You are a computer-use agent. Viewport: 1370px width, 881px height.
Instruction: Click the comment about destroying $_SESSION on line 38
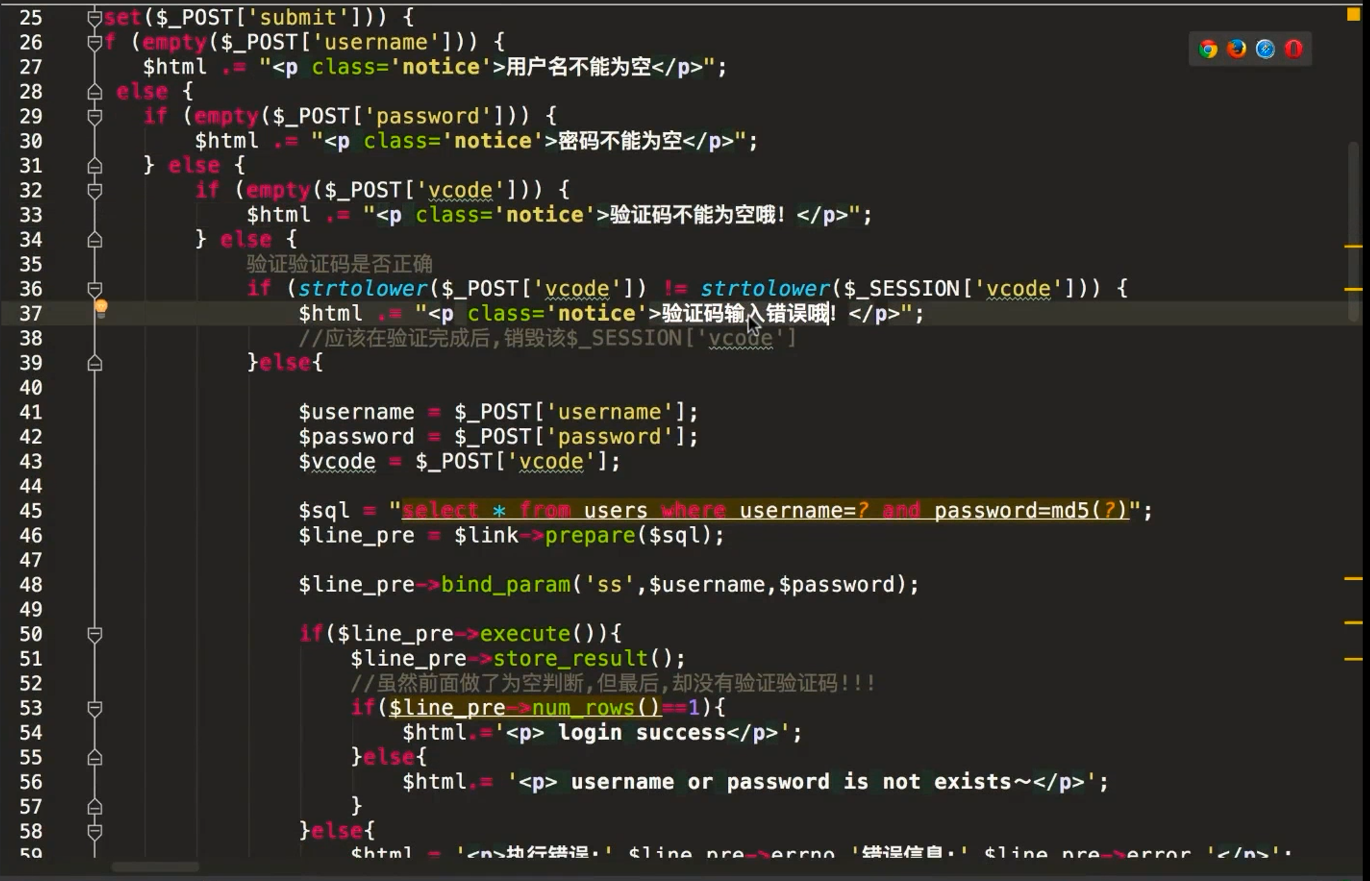pyautogui.click(x=548, y=338)
